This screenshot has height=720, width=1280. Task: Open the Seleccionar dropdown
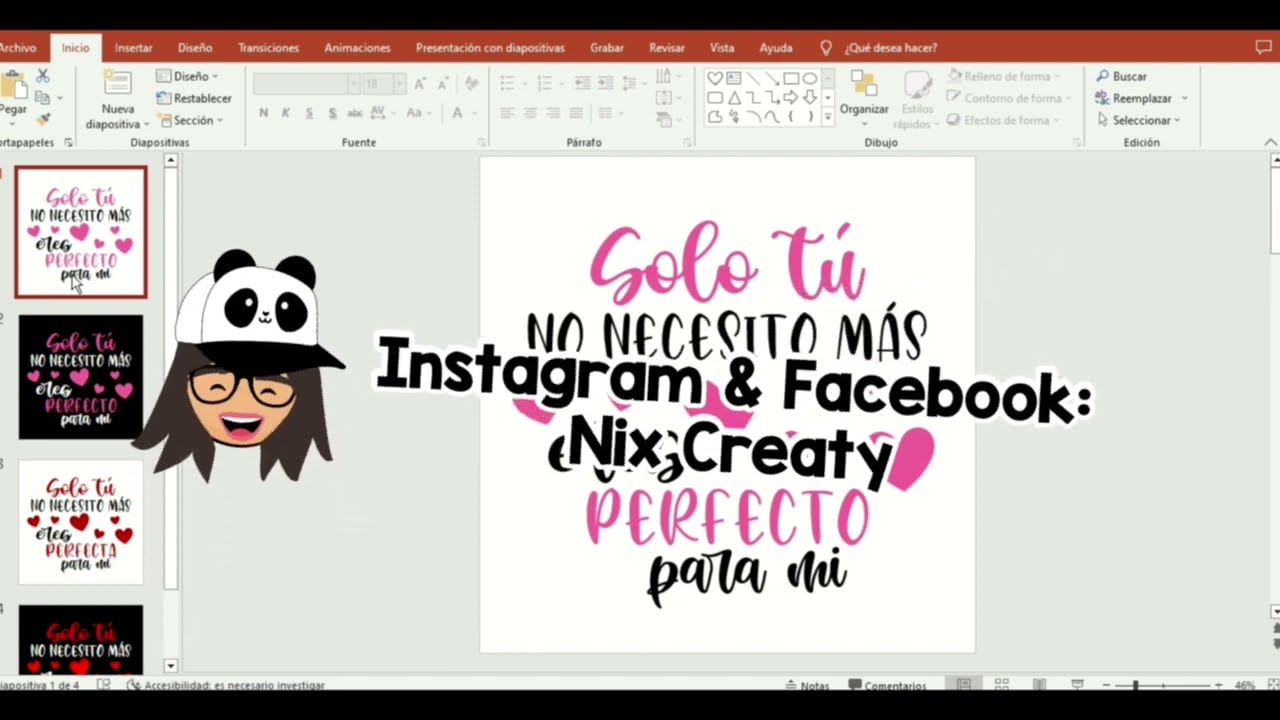(1139, 120)
